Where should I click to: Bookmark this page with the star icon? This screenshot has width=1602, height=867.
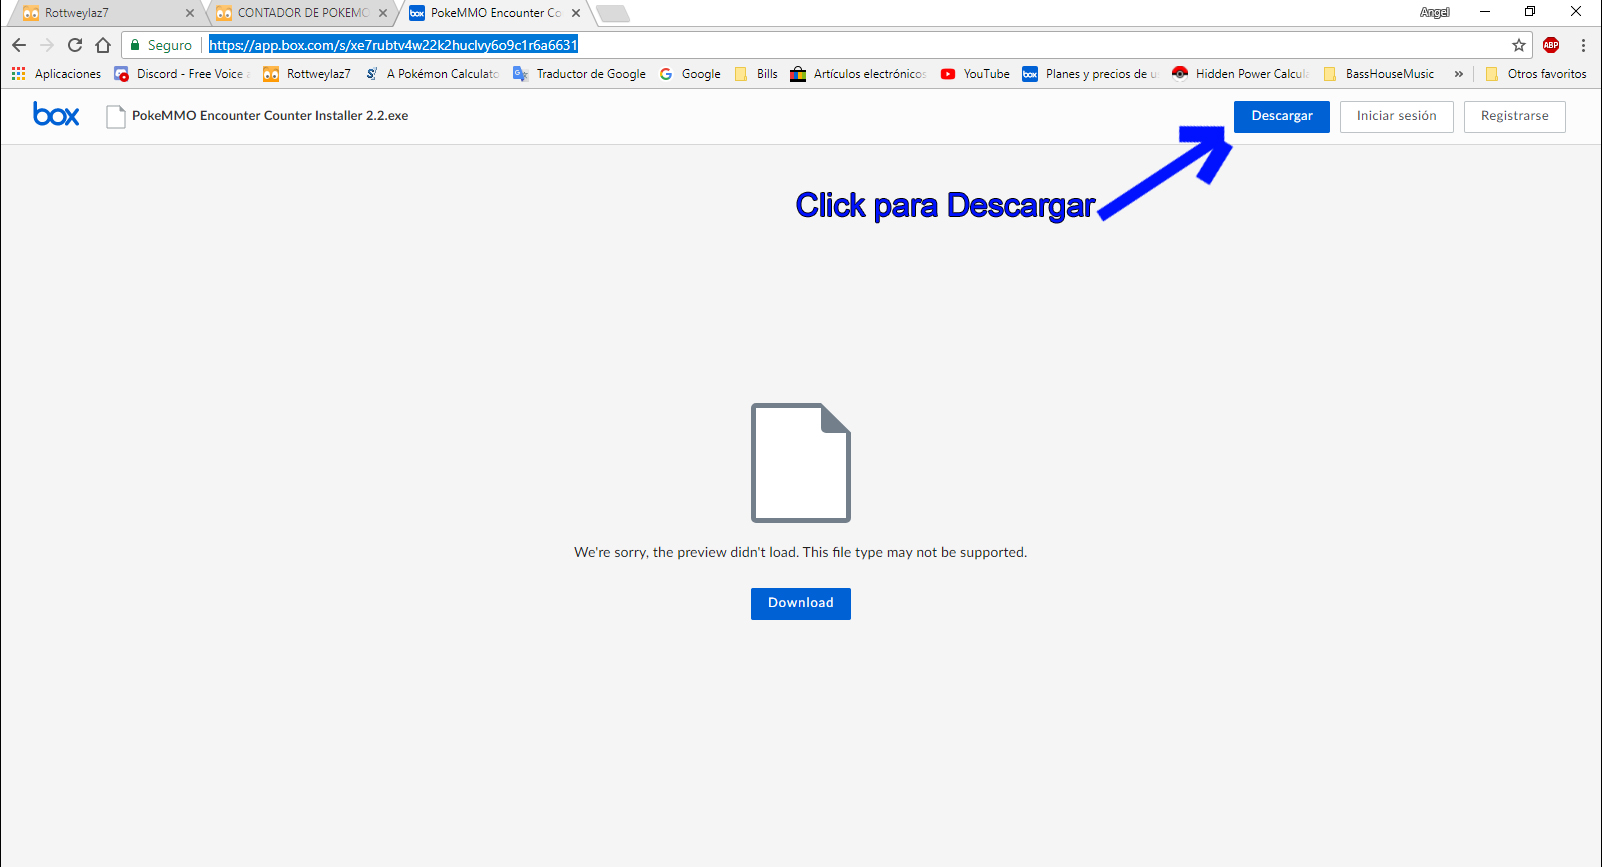(x=1518, y=45)
